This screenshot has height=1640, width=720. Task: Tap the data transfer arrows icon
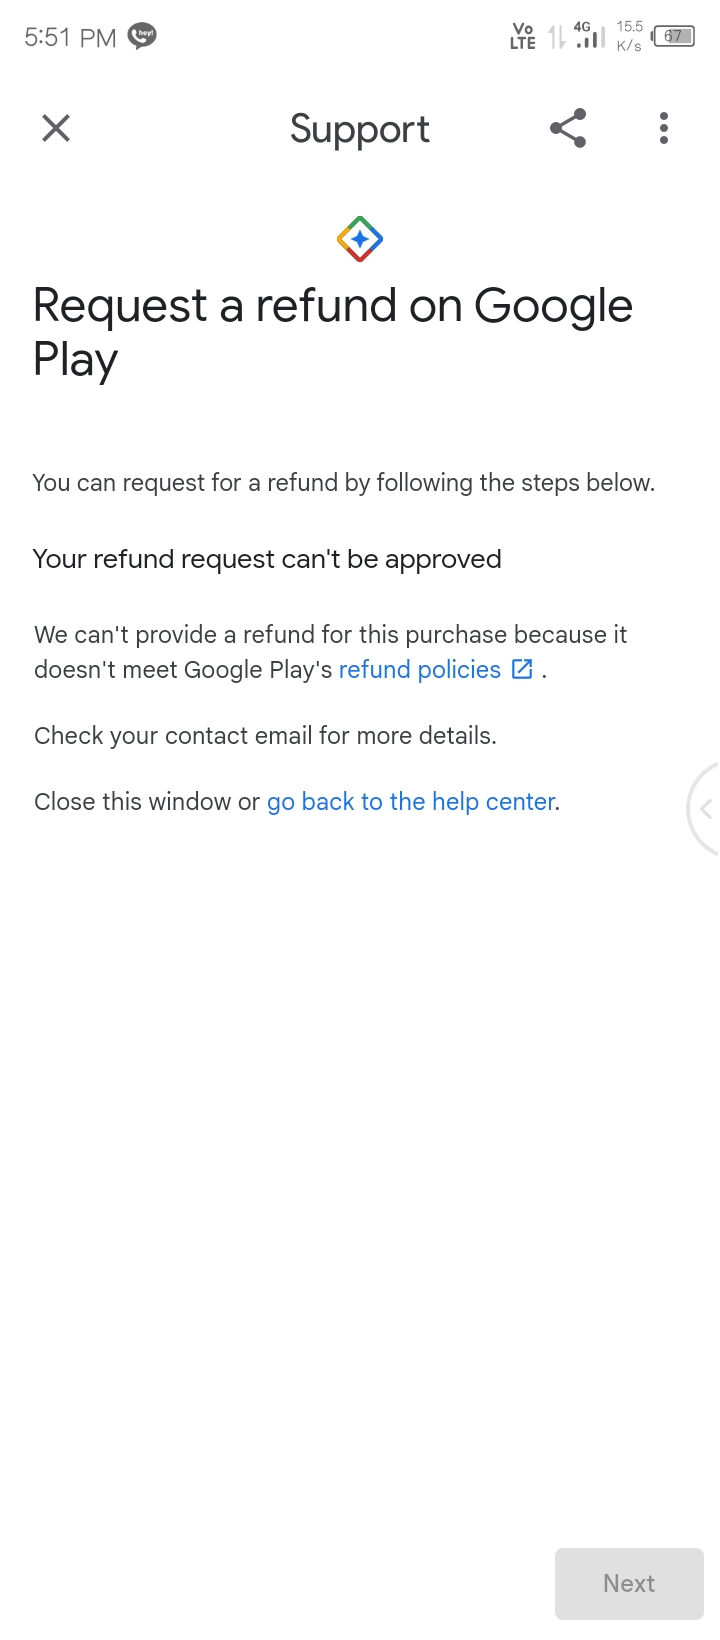coord(556,36)
